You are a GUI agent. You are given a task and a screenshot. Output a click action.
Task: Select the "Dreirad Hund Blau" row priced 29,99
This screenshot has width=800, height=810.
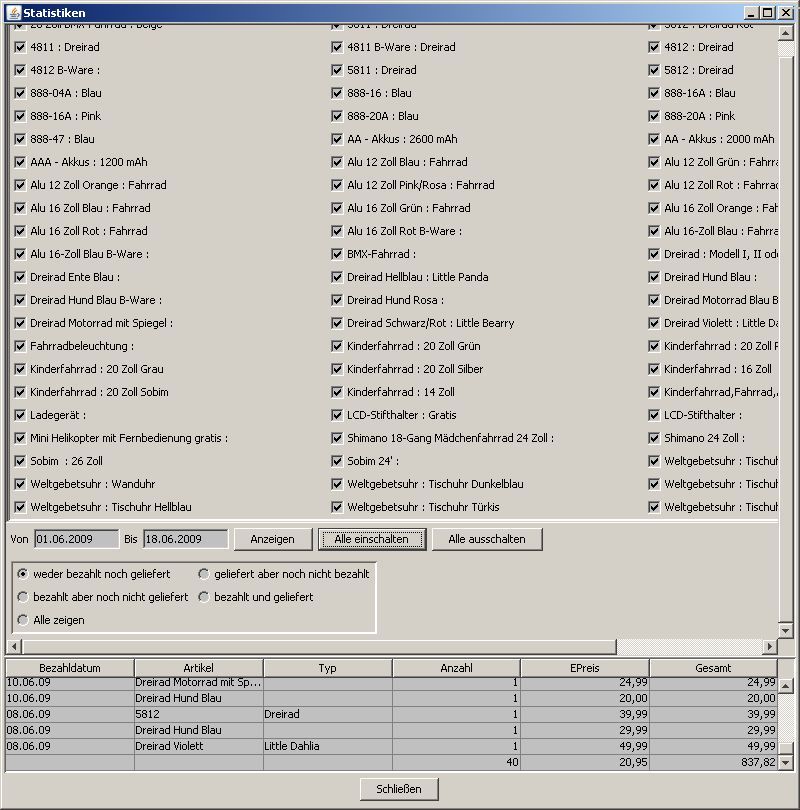(391, 730)
